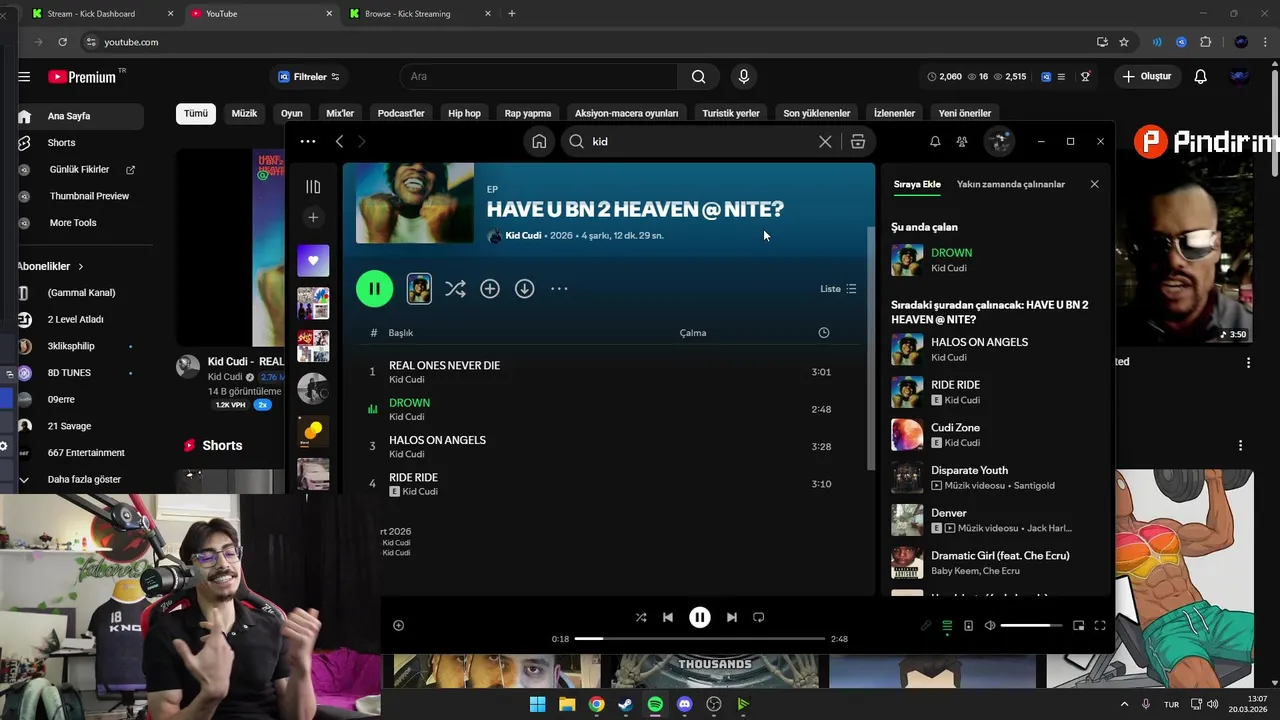Add EP to library plus icon
This screenshot has width=1280, height=720.
(490, 289)
